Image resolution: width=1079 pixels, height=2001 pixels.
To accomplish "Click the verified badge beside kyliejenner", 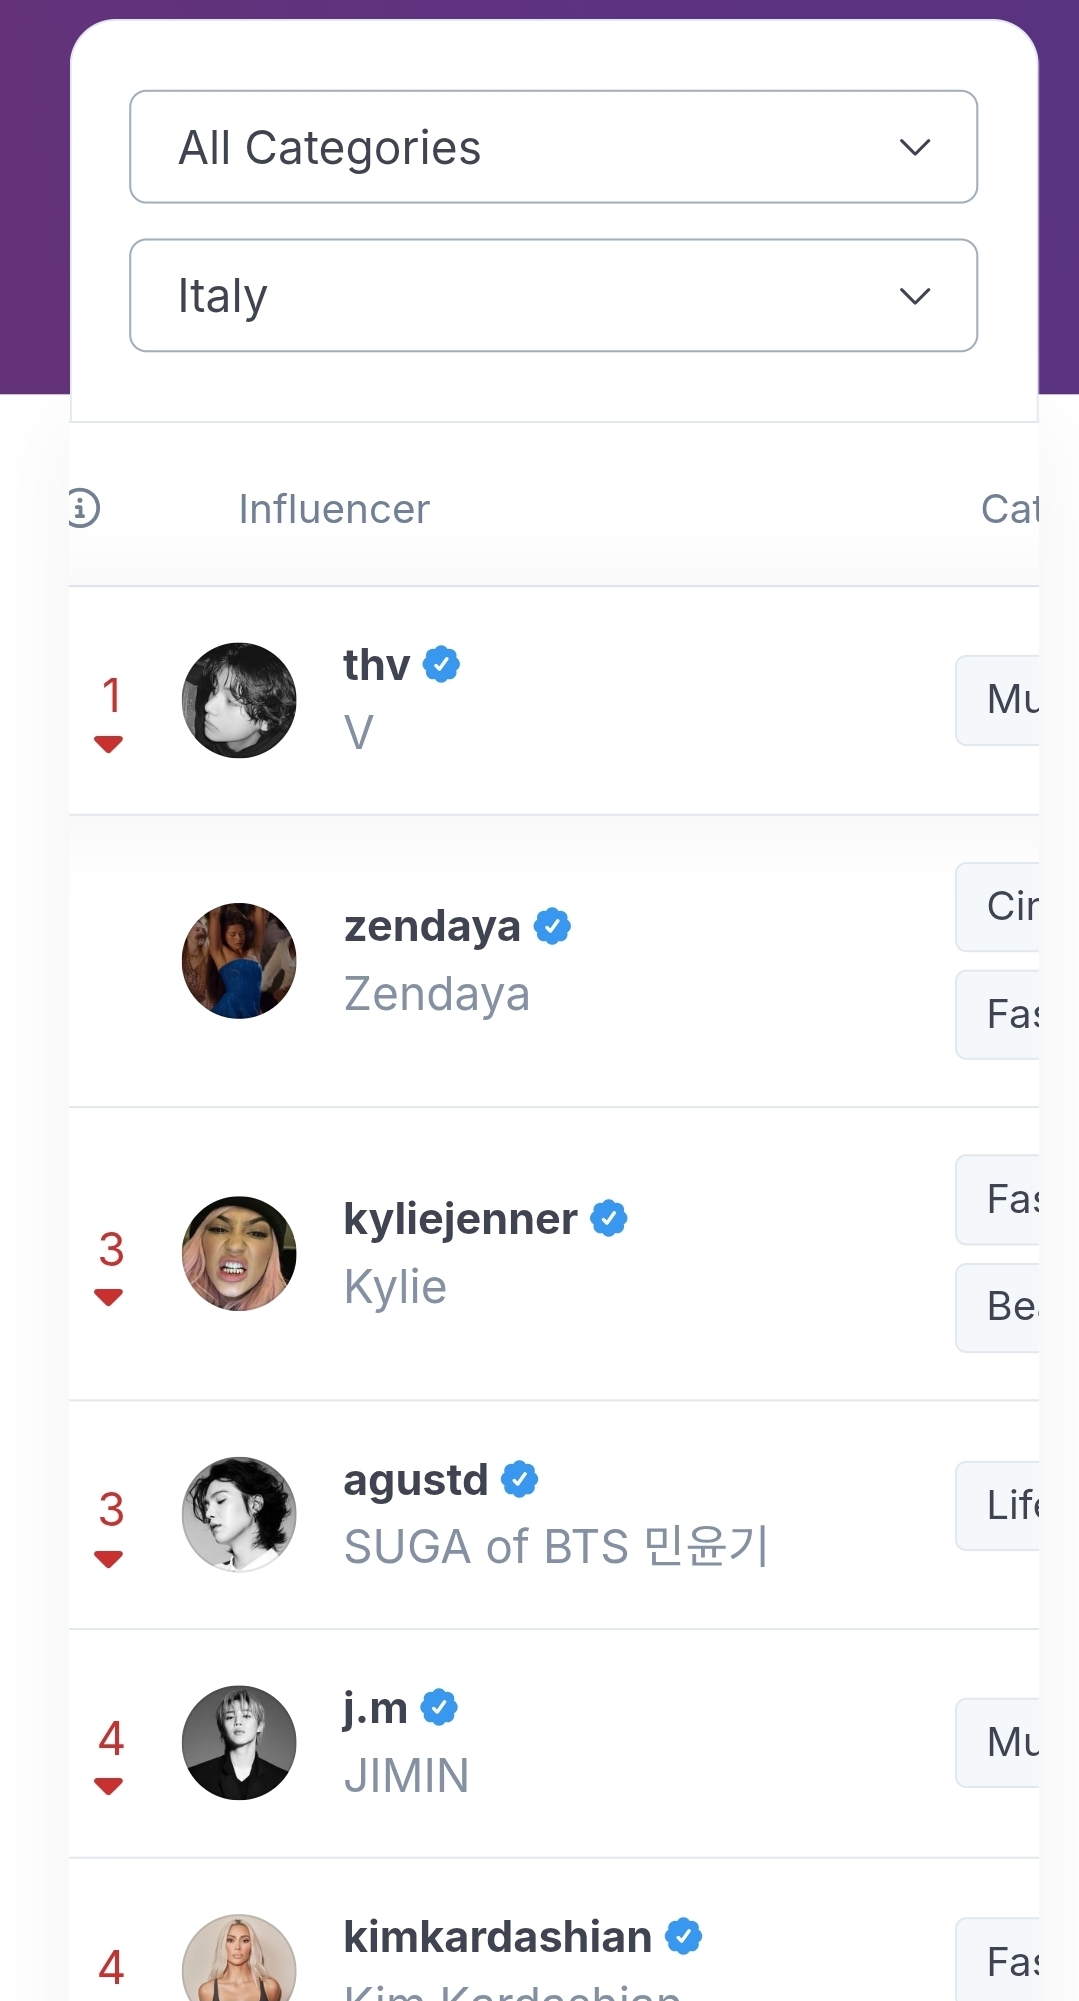I will tap(609, 1218).
